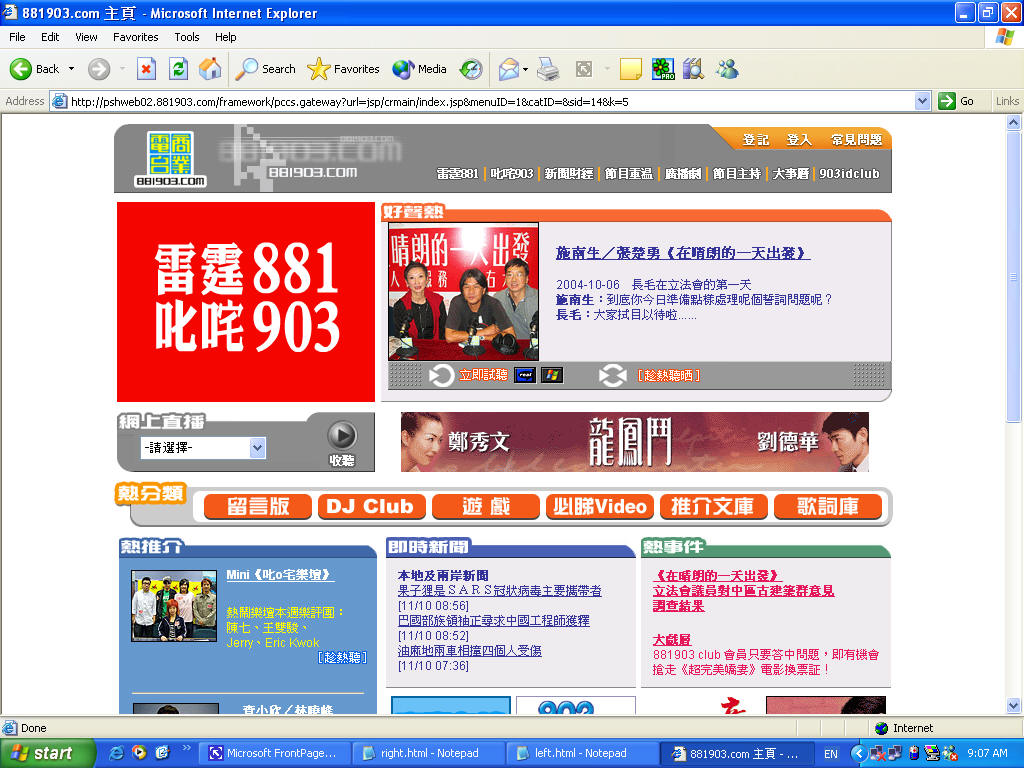The image size is (1024, 768).
Task: Click the 趁熱聽晒 link in 好聲熱
Action: pyautogui.click(x=669, y=376)
